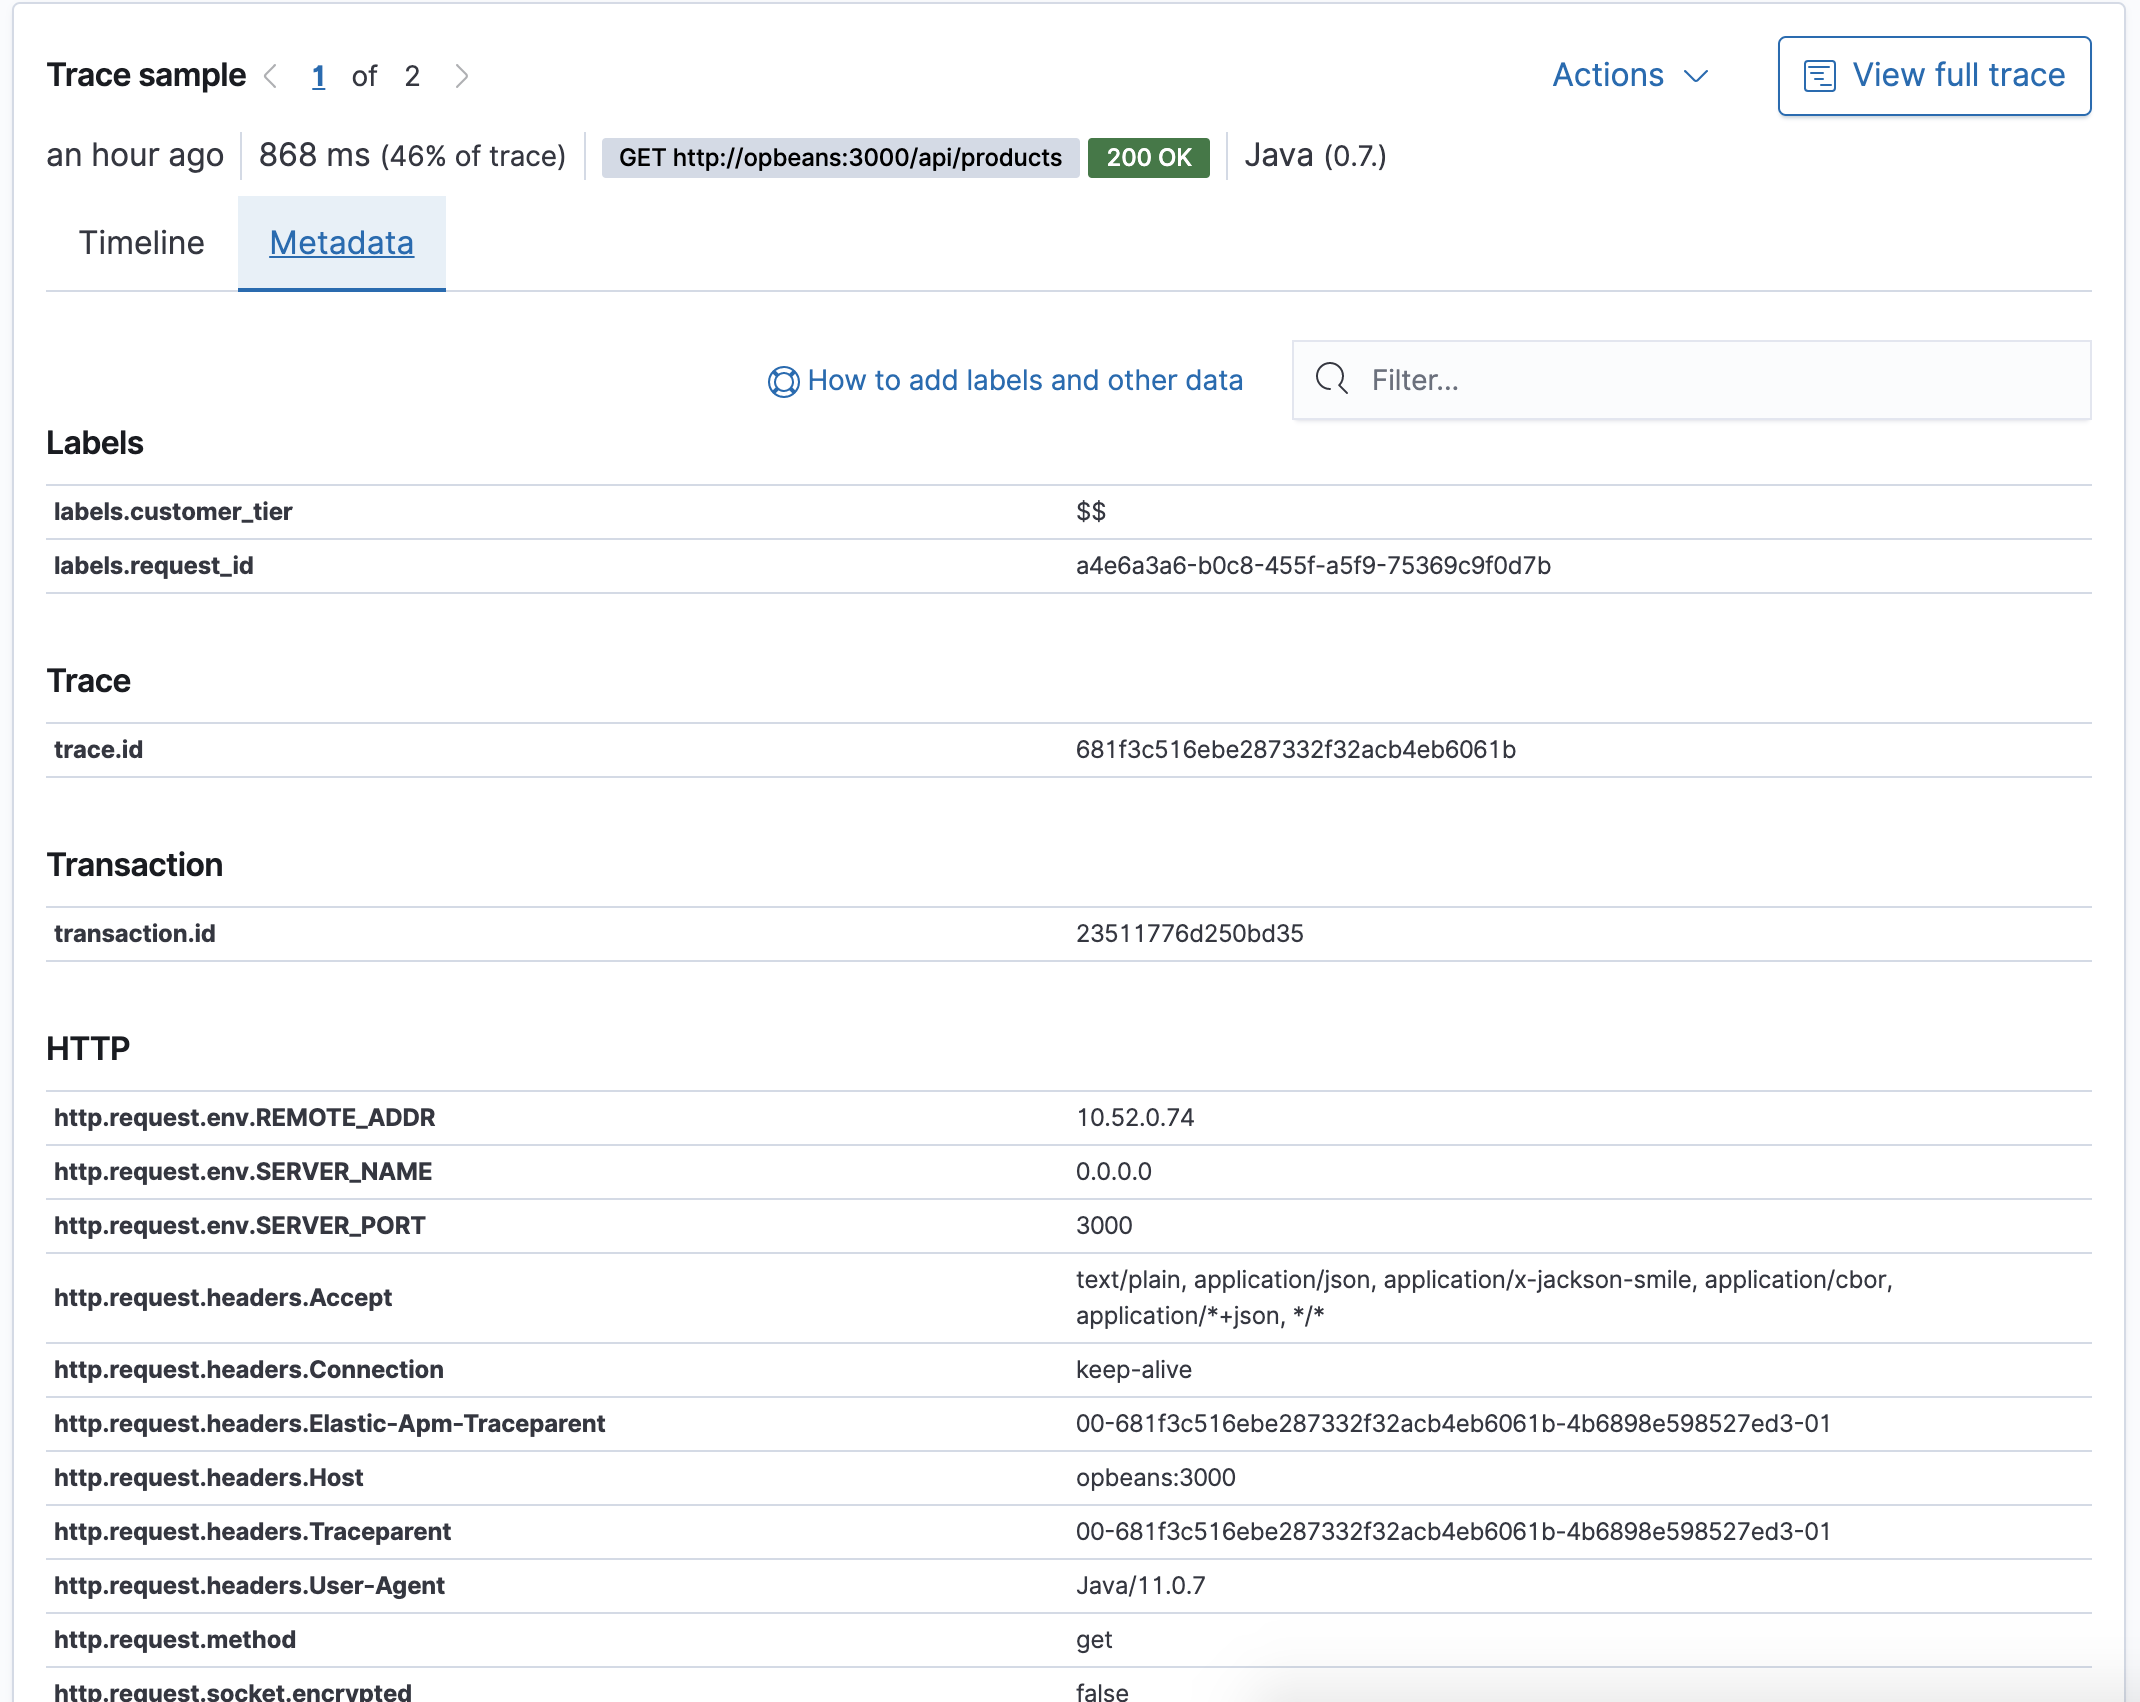
Task: Click the right chevron to view next sample
Action: [461, 75]
